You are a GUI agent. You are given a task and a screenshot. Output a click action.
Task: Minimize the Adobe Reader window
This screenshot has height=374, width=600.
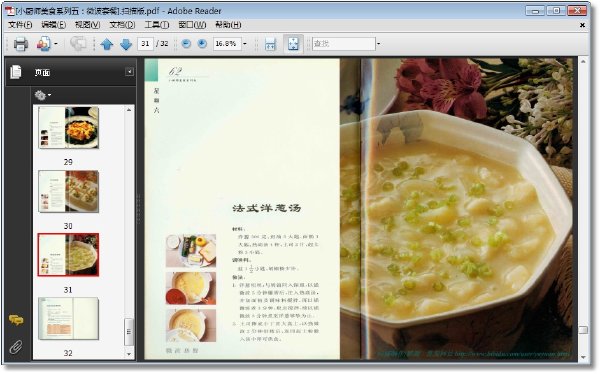click(535, 11)
